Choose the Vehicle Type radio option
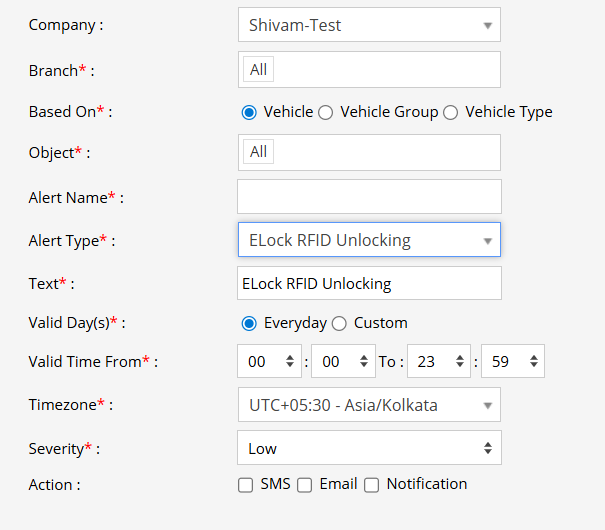Viewport: 605px width, 530px height. (x=450, y=112)
